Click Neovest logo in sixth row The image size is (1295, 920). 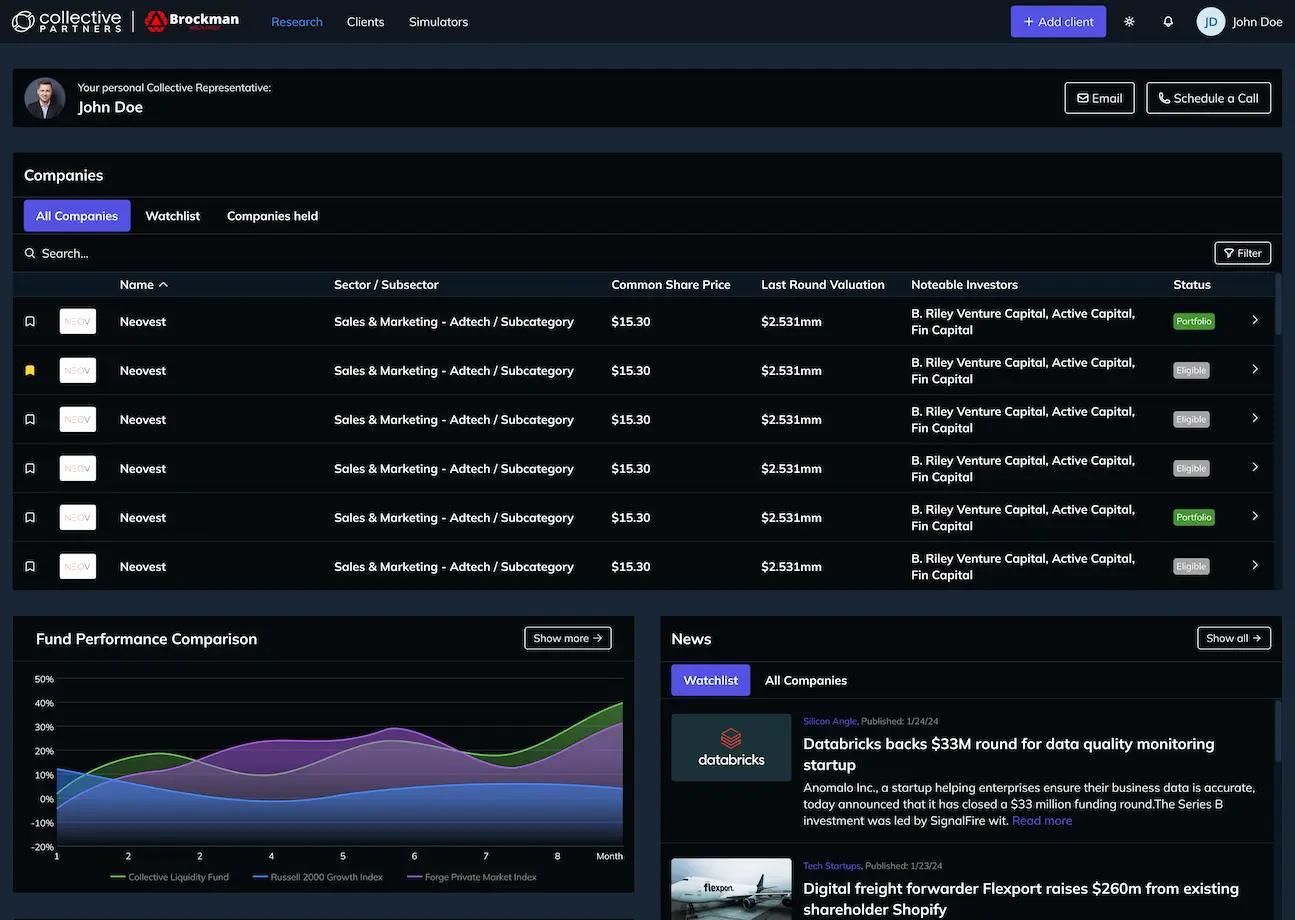(78, 566)
